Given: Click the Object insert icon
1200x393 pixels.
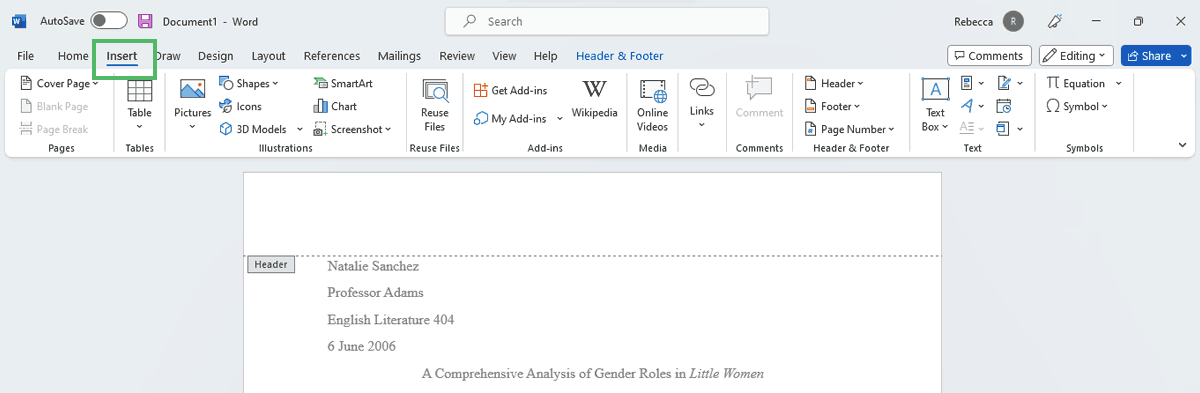Looking at the screenshot, I should pos(1004,128).
